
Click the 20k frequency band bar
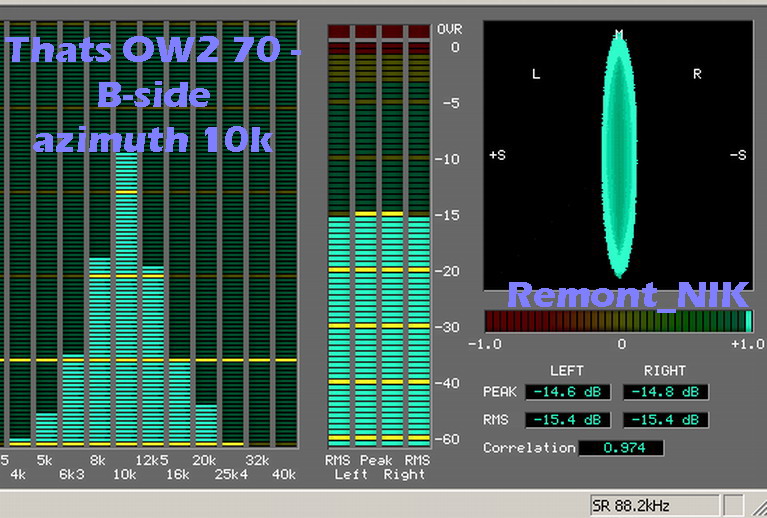205,424
